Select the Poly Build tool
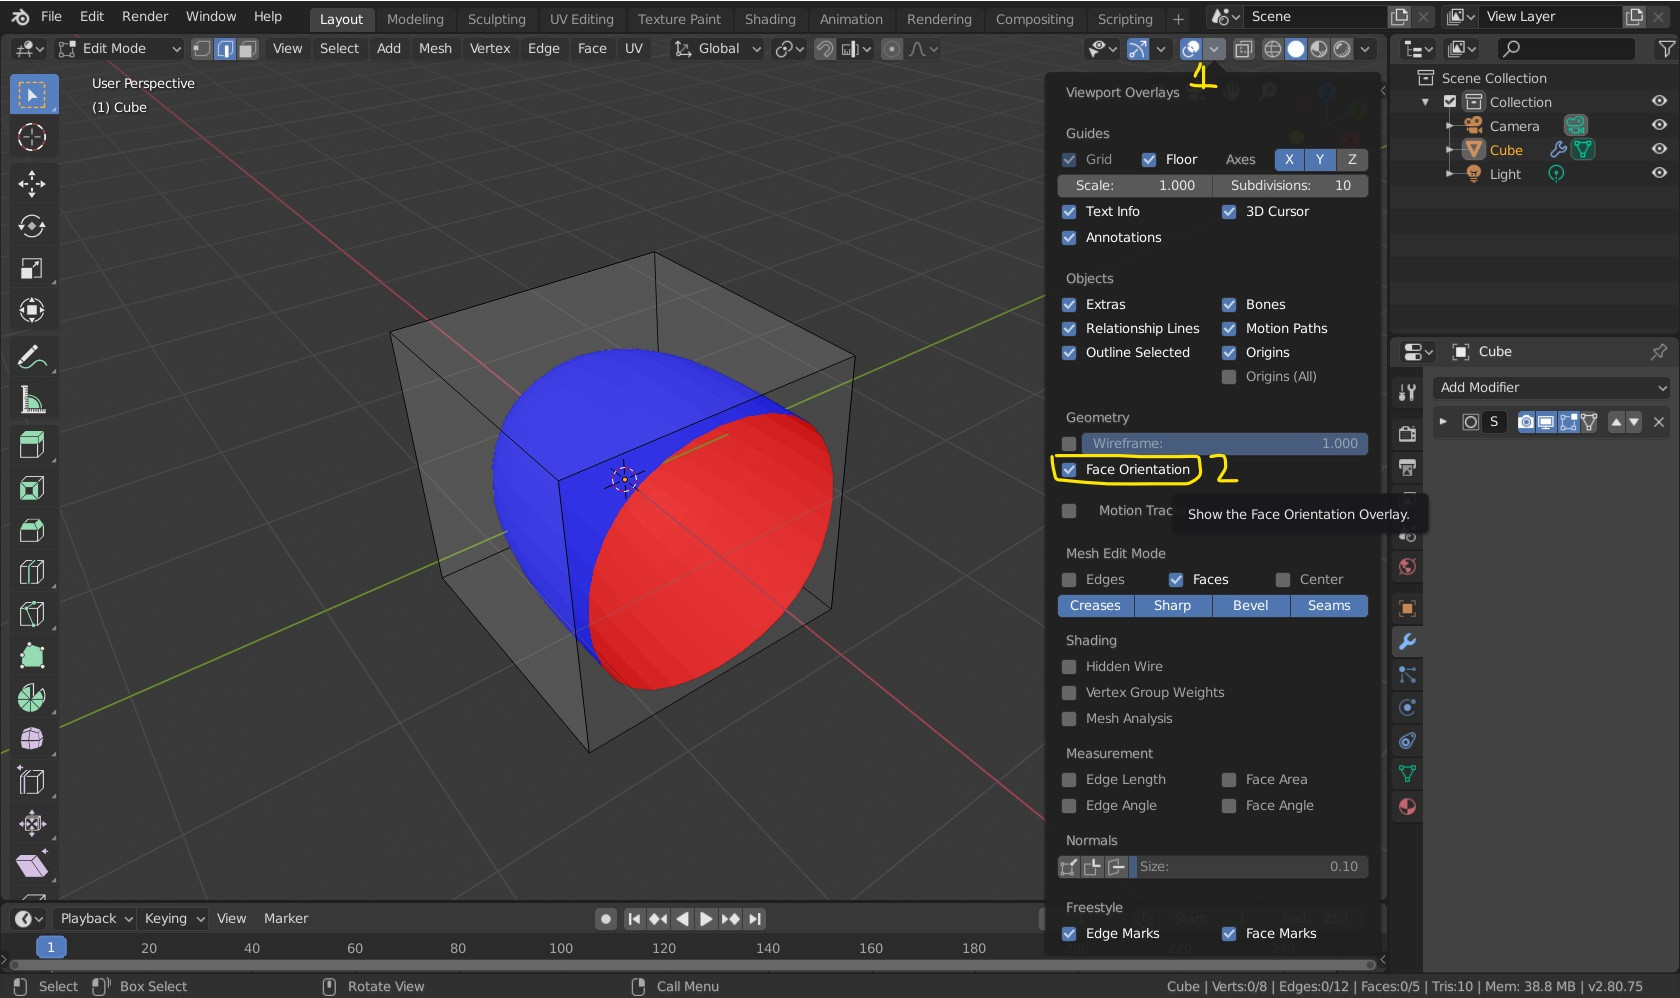1680x998 pixels. [32, 656]
